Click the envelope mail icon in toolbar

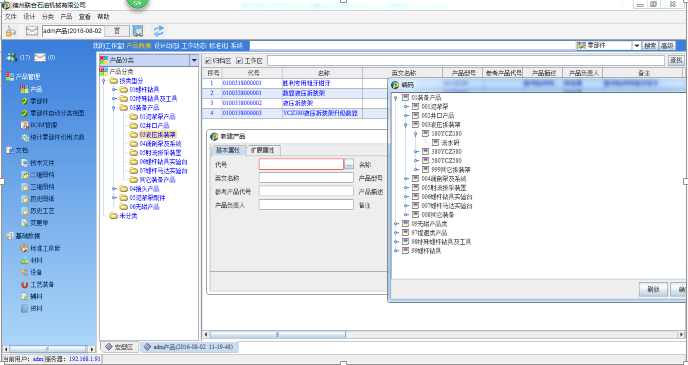coord(32,31)
